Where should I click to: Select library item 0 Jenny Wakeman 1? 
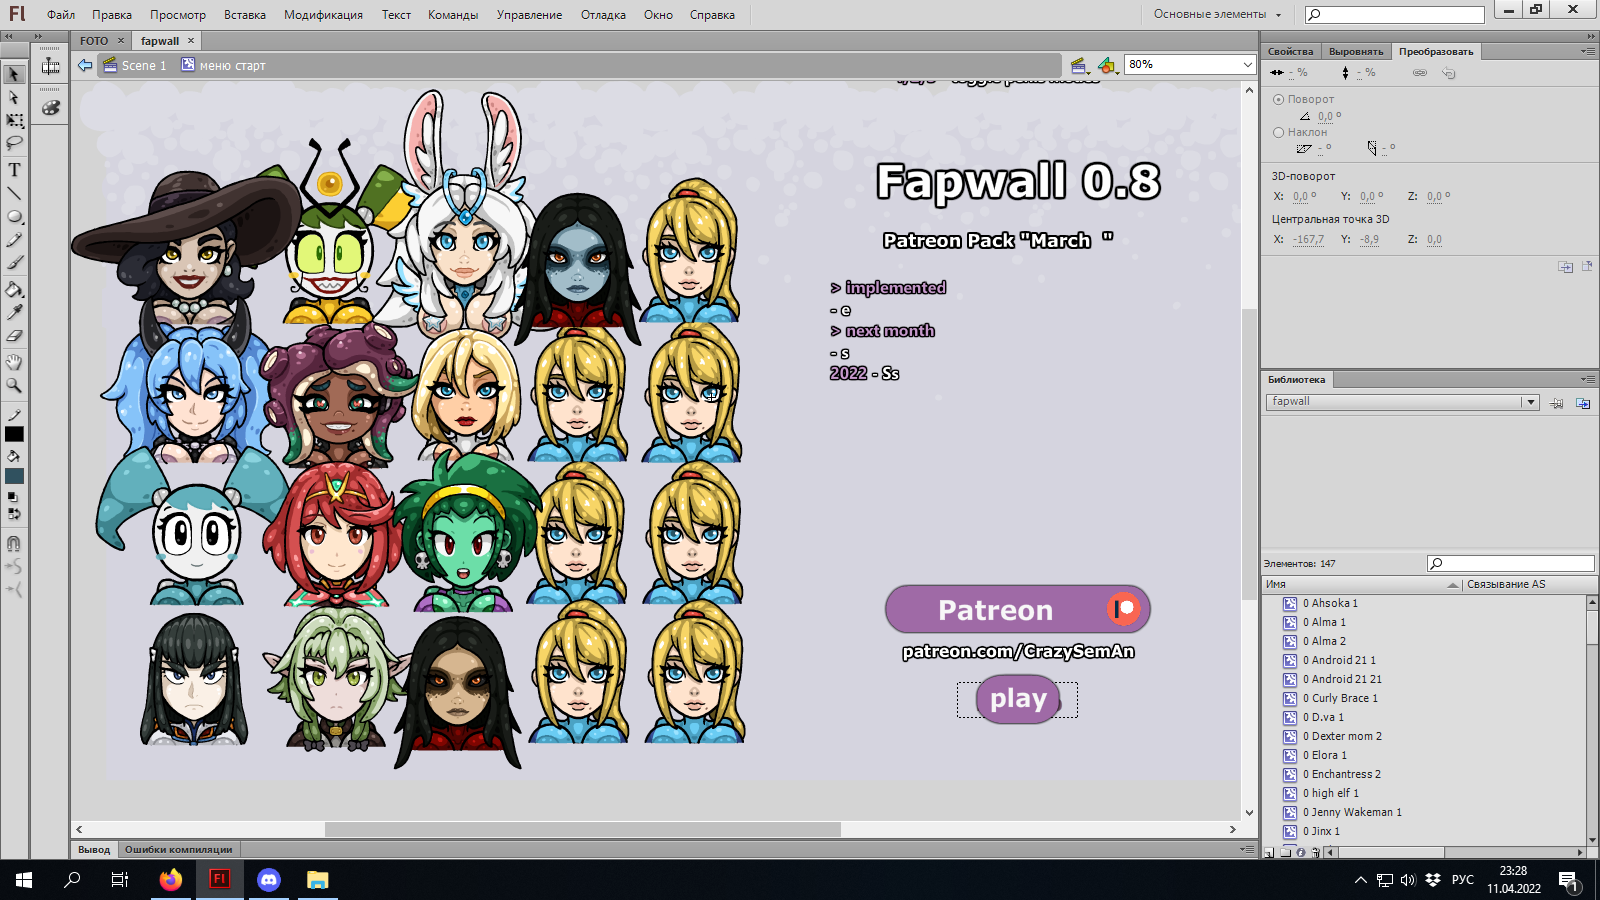(1352, 813)
